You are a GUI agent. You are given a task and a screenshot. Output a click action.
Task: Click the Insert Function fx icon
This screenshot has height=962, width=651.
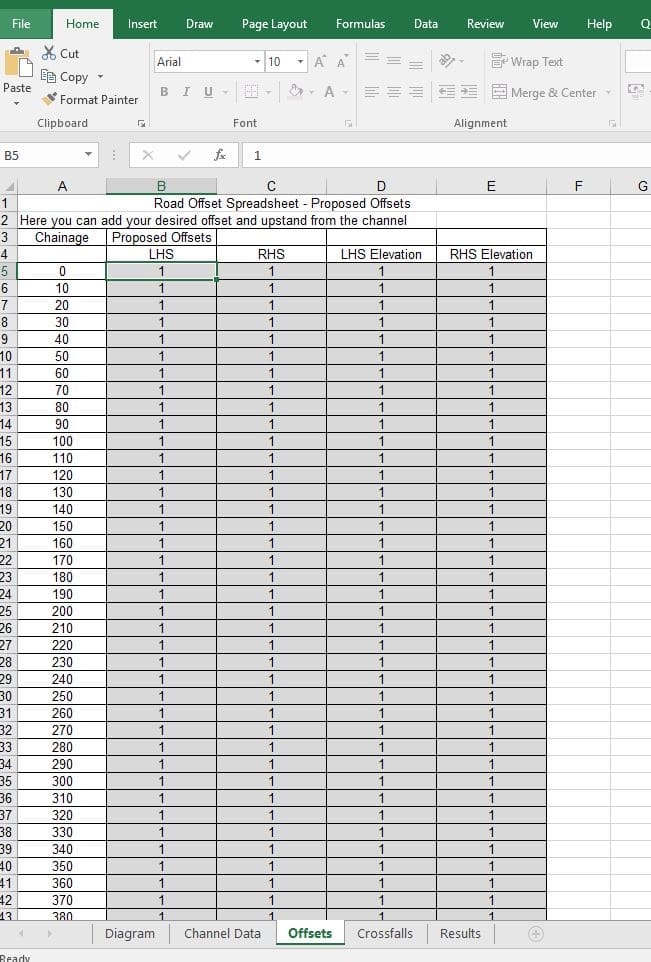pyautogui.click(x=220, y=155)
